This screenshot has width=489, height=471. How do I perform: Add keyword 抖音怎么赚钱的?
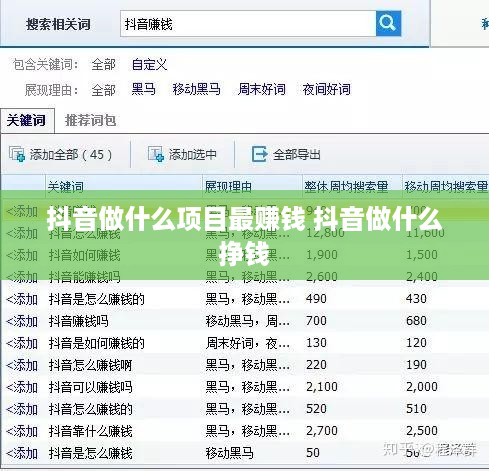coord(22,409)
